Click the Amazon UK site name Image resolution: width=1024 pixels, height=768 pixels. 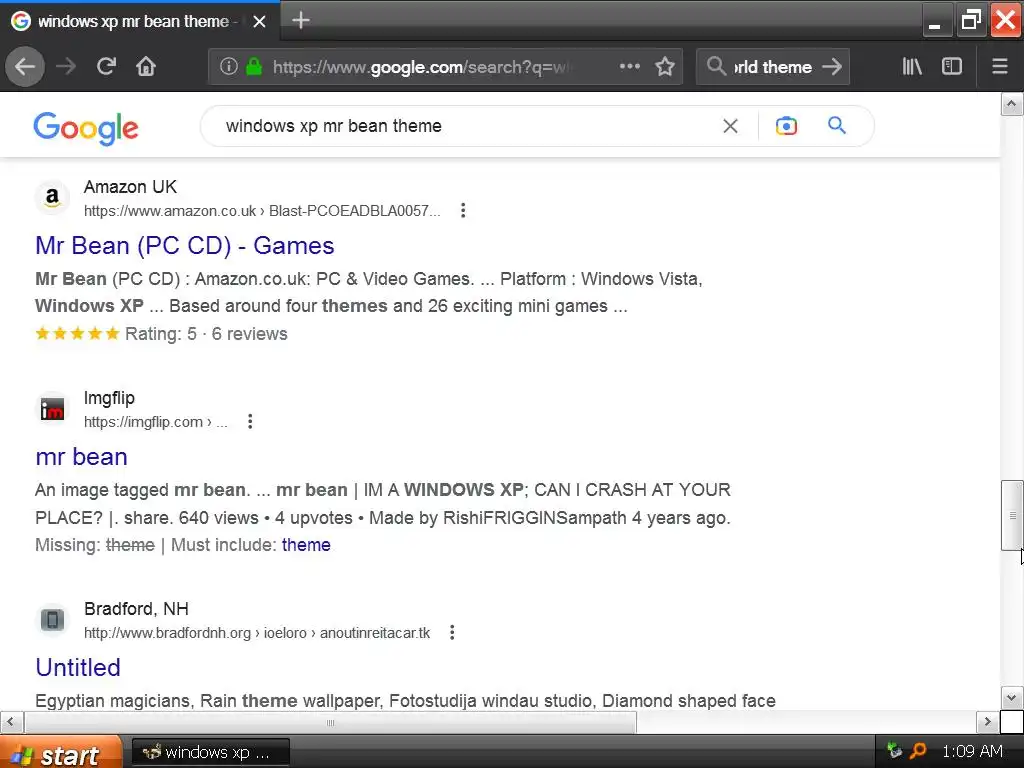pyautogui.click(x=130, y=187)
